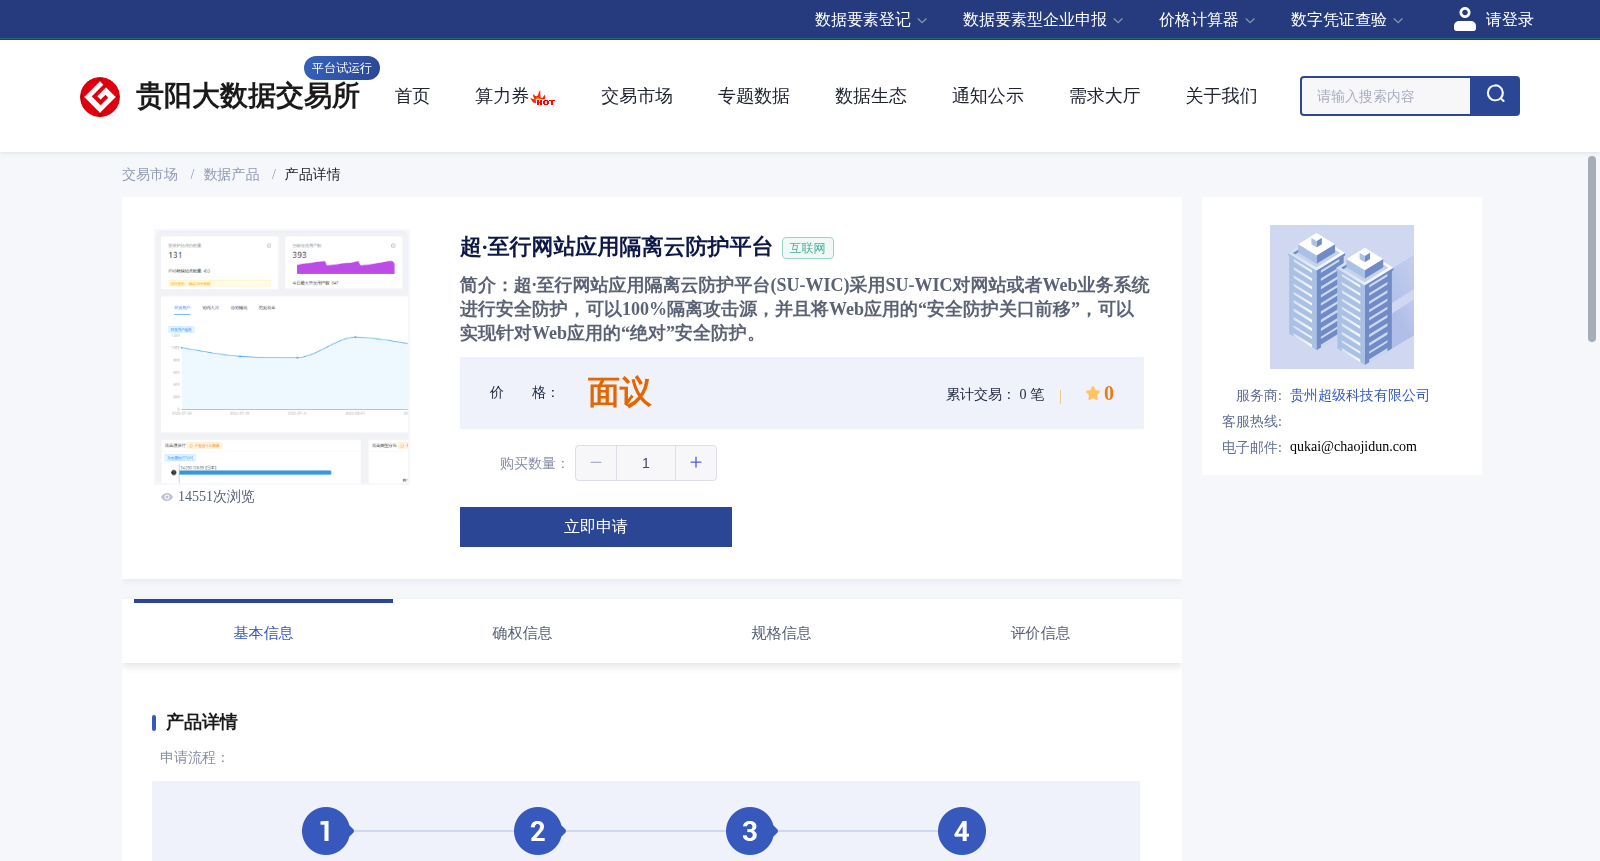Screen dimensions: 1600x861
Task: Go to 首页 in main navigation
Action: pyautogui.click(x=412, y=96)
